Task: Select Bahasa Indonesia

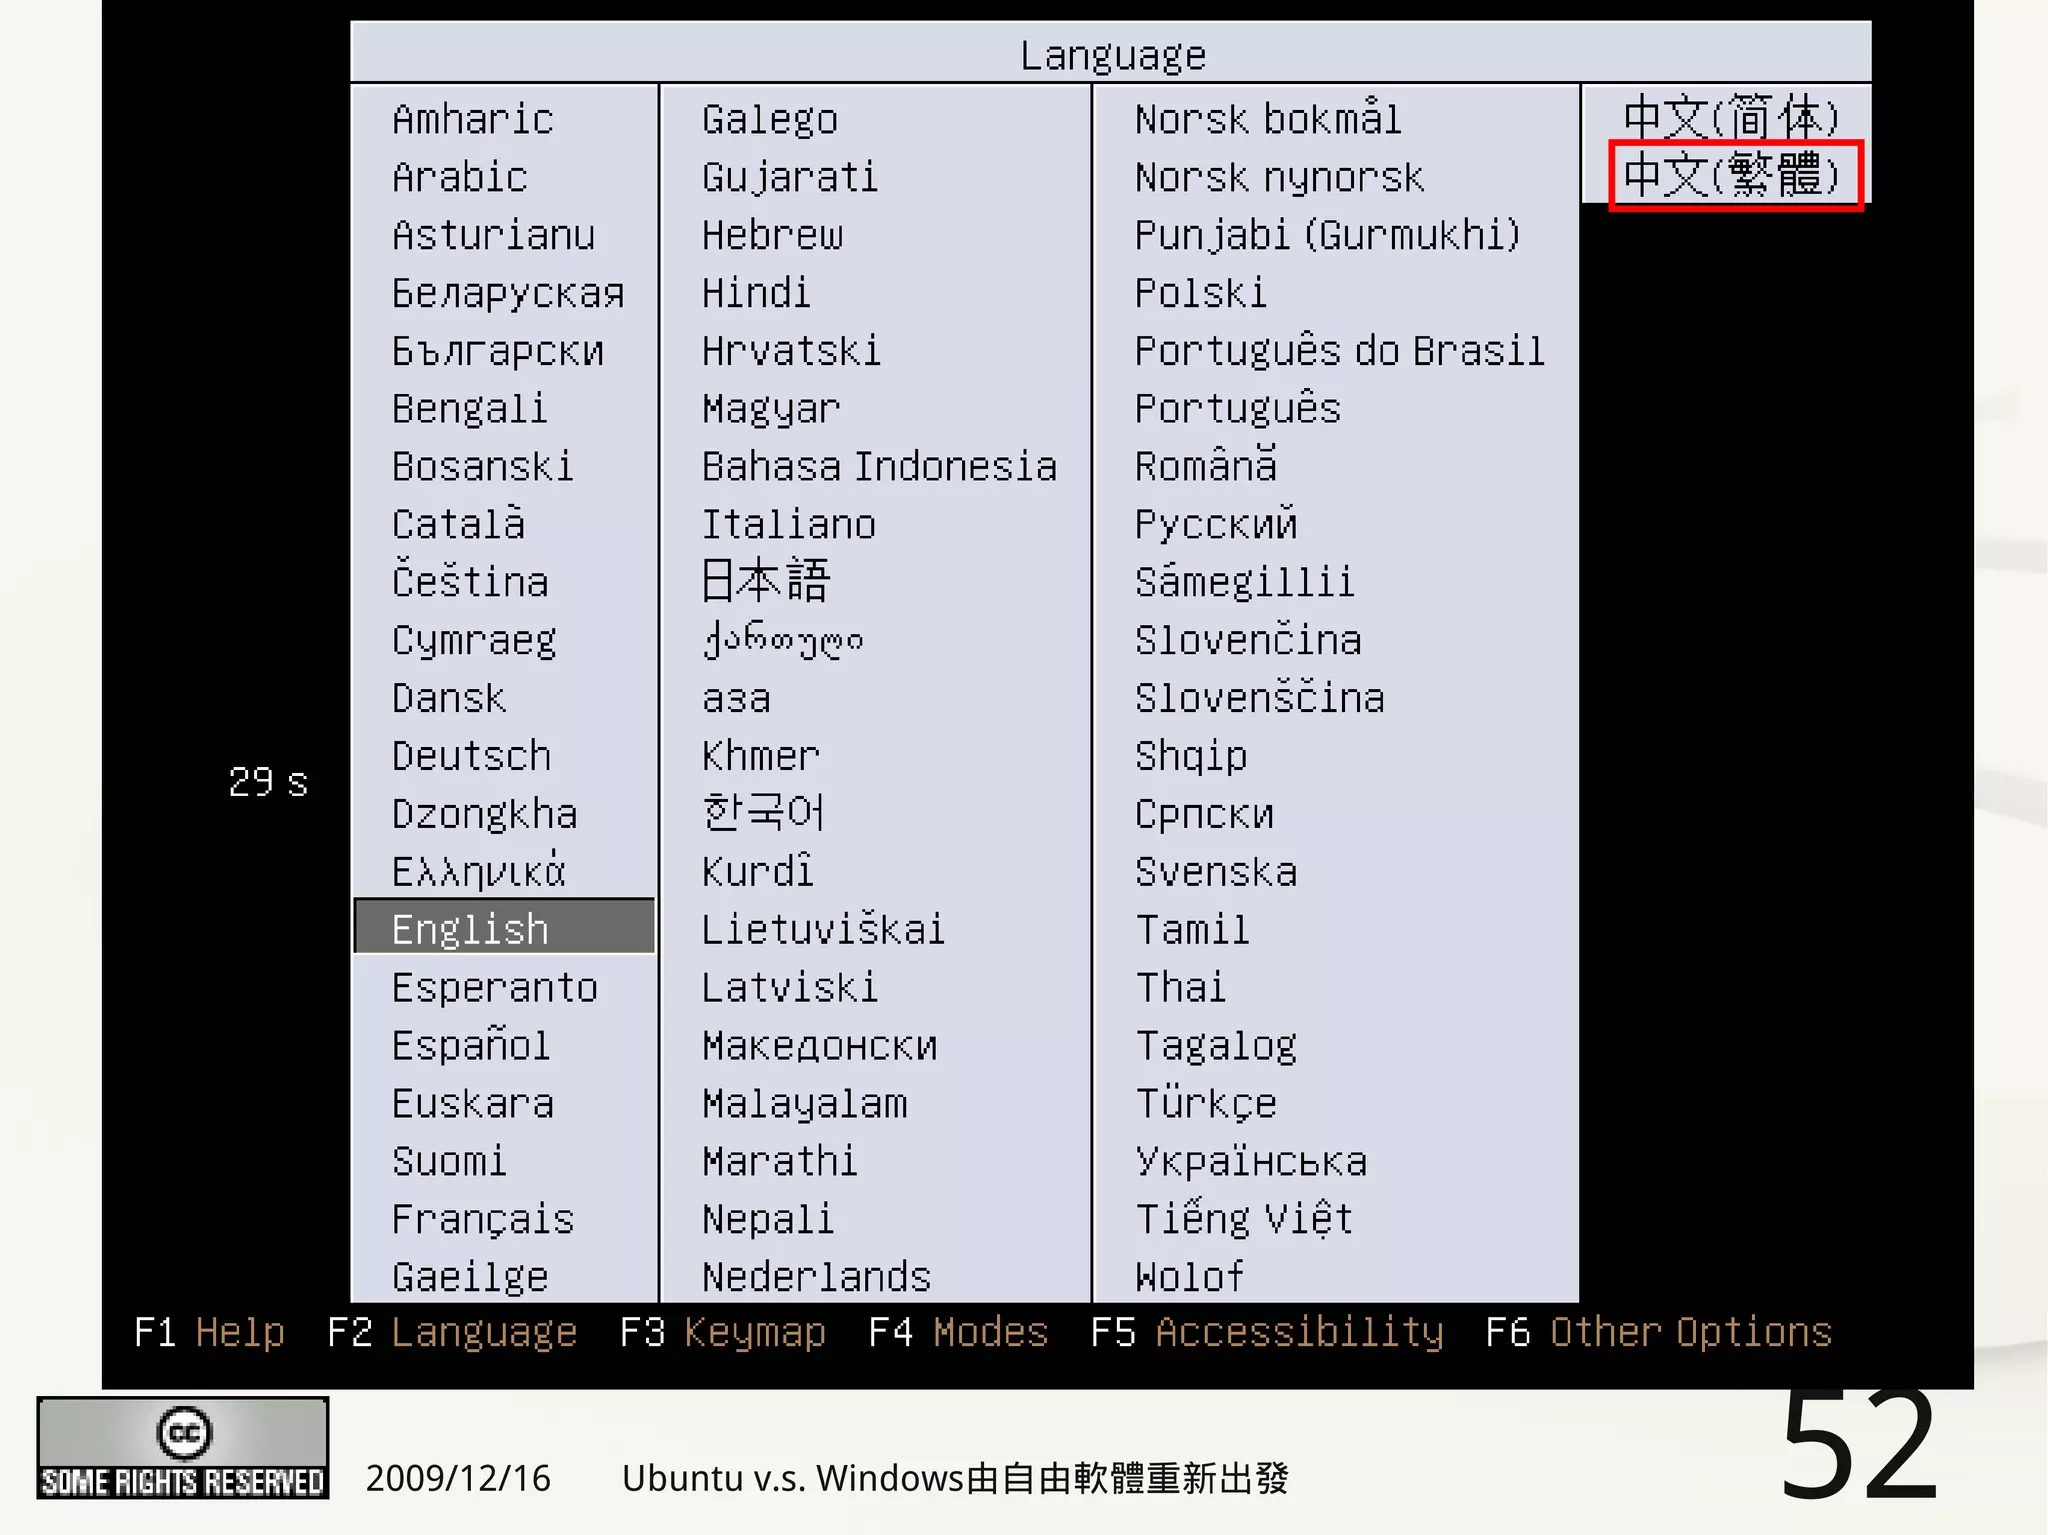Action: click(x=879, y=467)
